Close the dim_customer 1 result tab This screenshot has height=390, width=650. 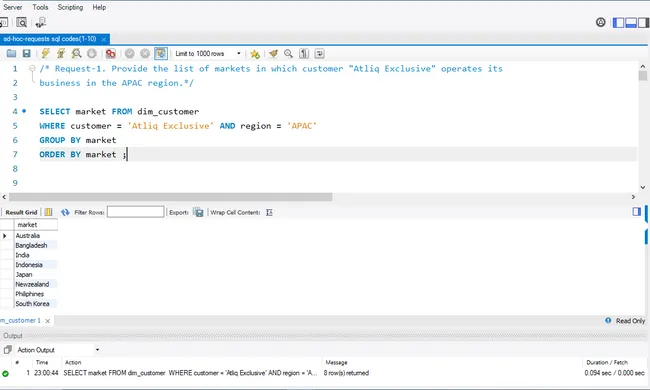coord(48,321)
